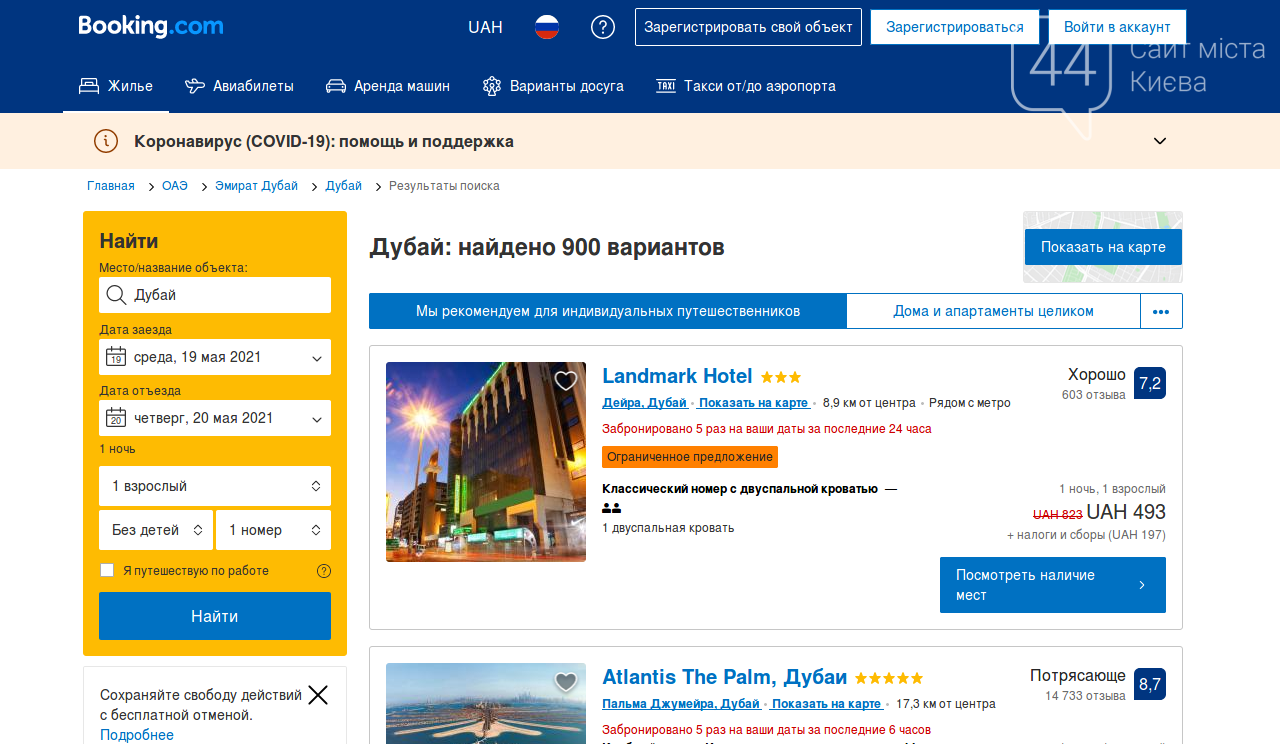Click the Atlantis 8,7 score badge
The image size is (1280, 744).
pyautogui.click(x=1150, y=684)
